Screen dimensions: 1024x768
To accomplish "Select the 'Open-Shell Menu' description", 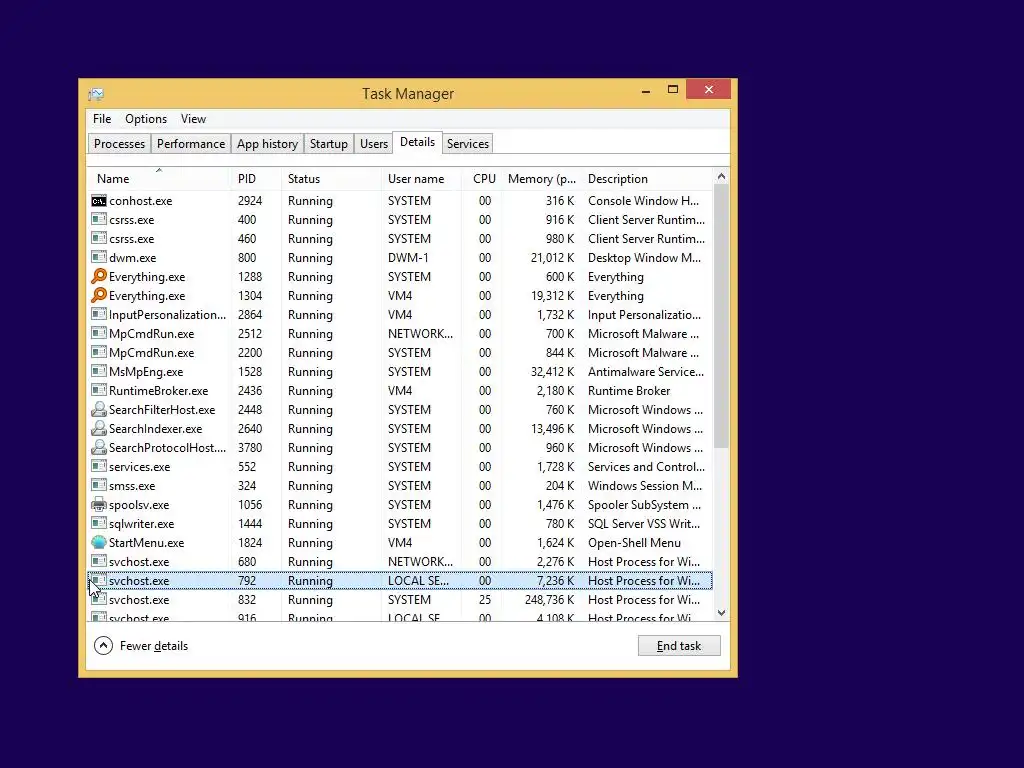I will [x=634, y=542].
